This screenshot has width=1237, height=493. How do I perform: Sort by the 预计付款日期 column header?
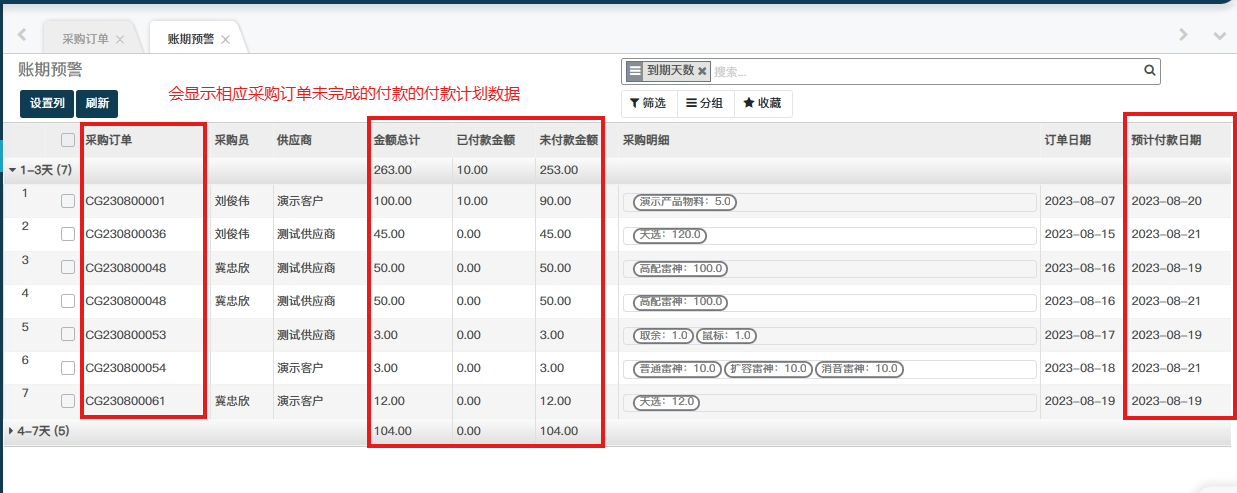tap(1166, 140)
